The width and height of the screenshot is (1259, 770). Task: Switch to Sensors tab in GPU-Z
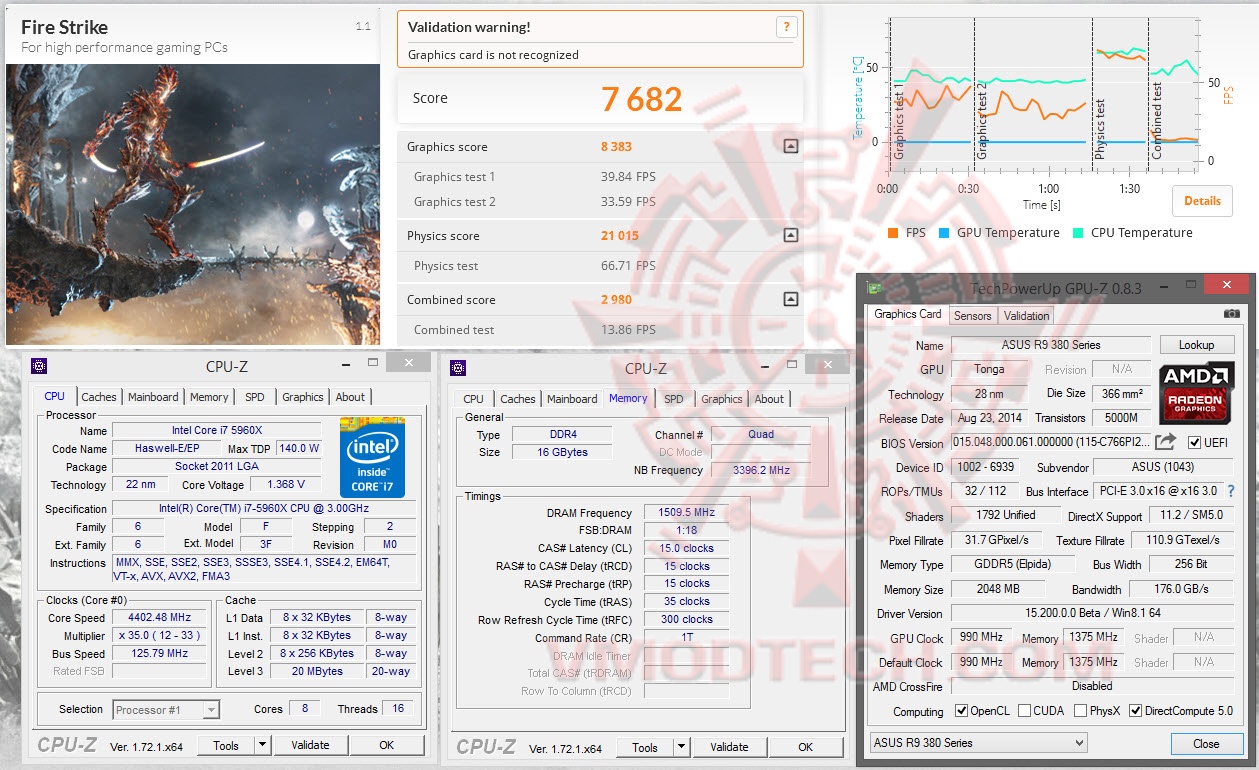click(972, 316)
